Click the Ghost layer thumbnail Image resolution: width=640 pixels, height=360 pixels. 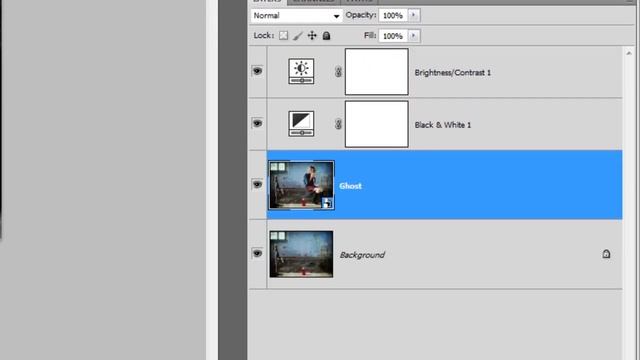pos(301,185)
